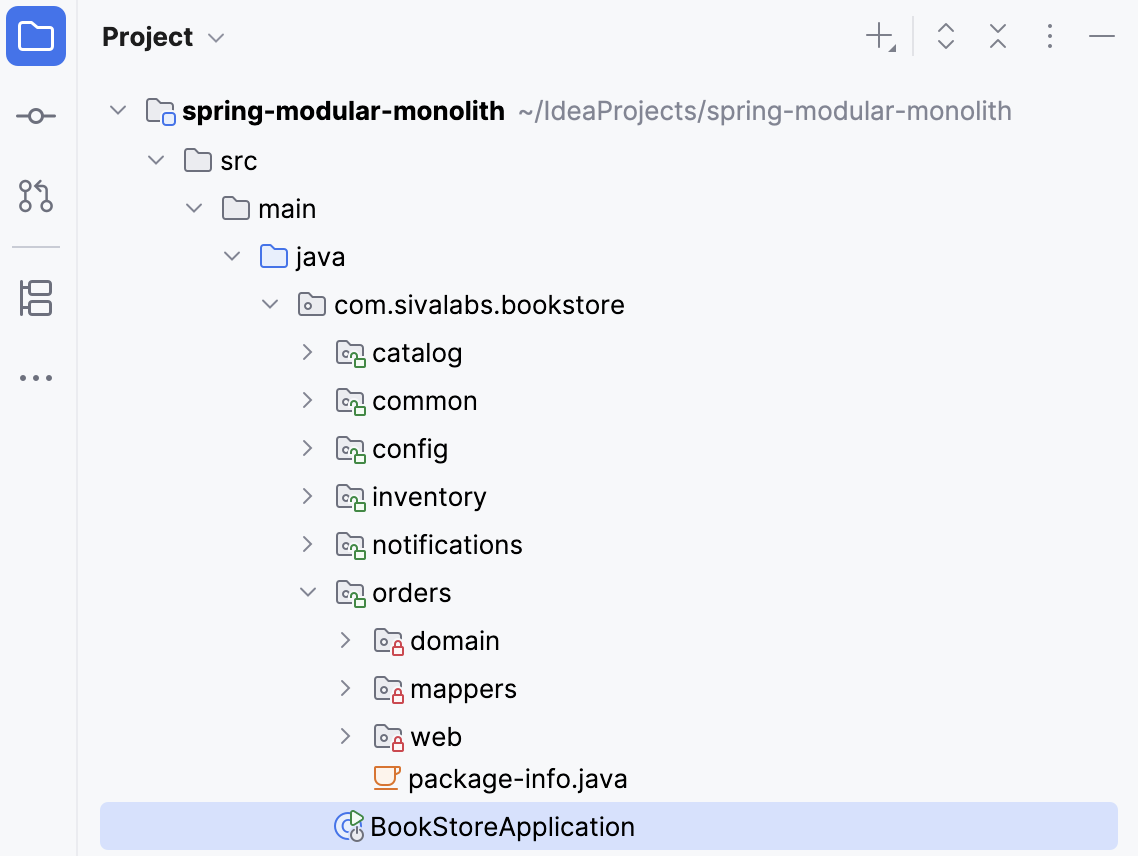Expand the web package
The width and height of the screenshot is (1138, 856).
[345, 736]
